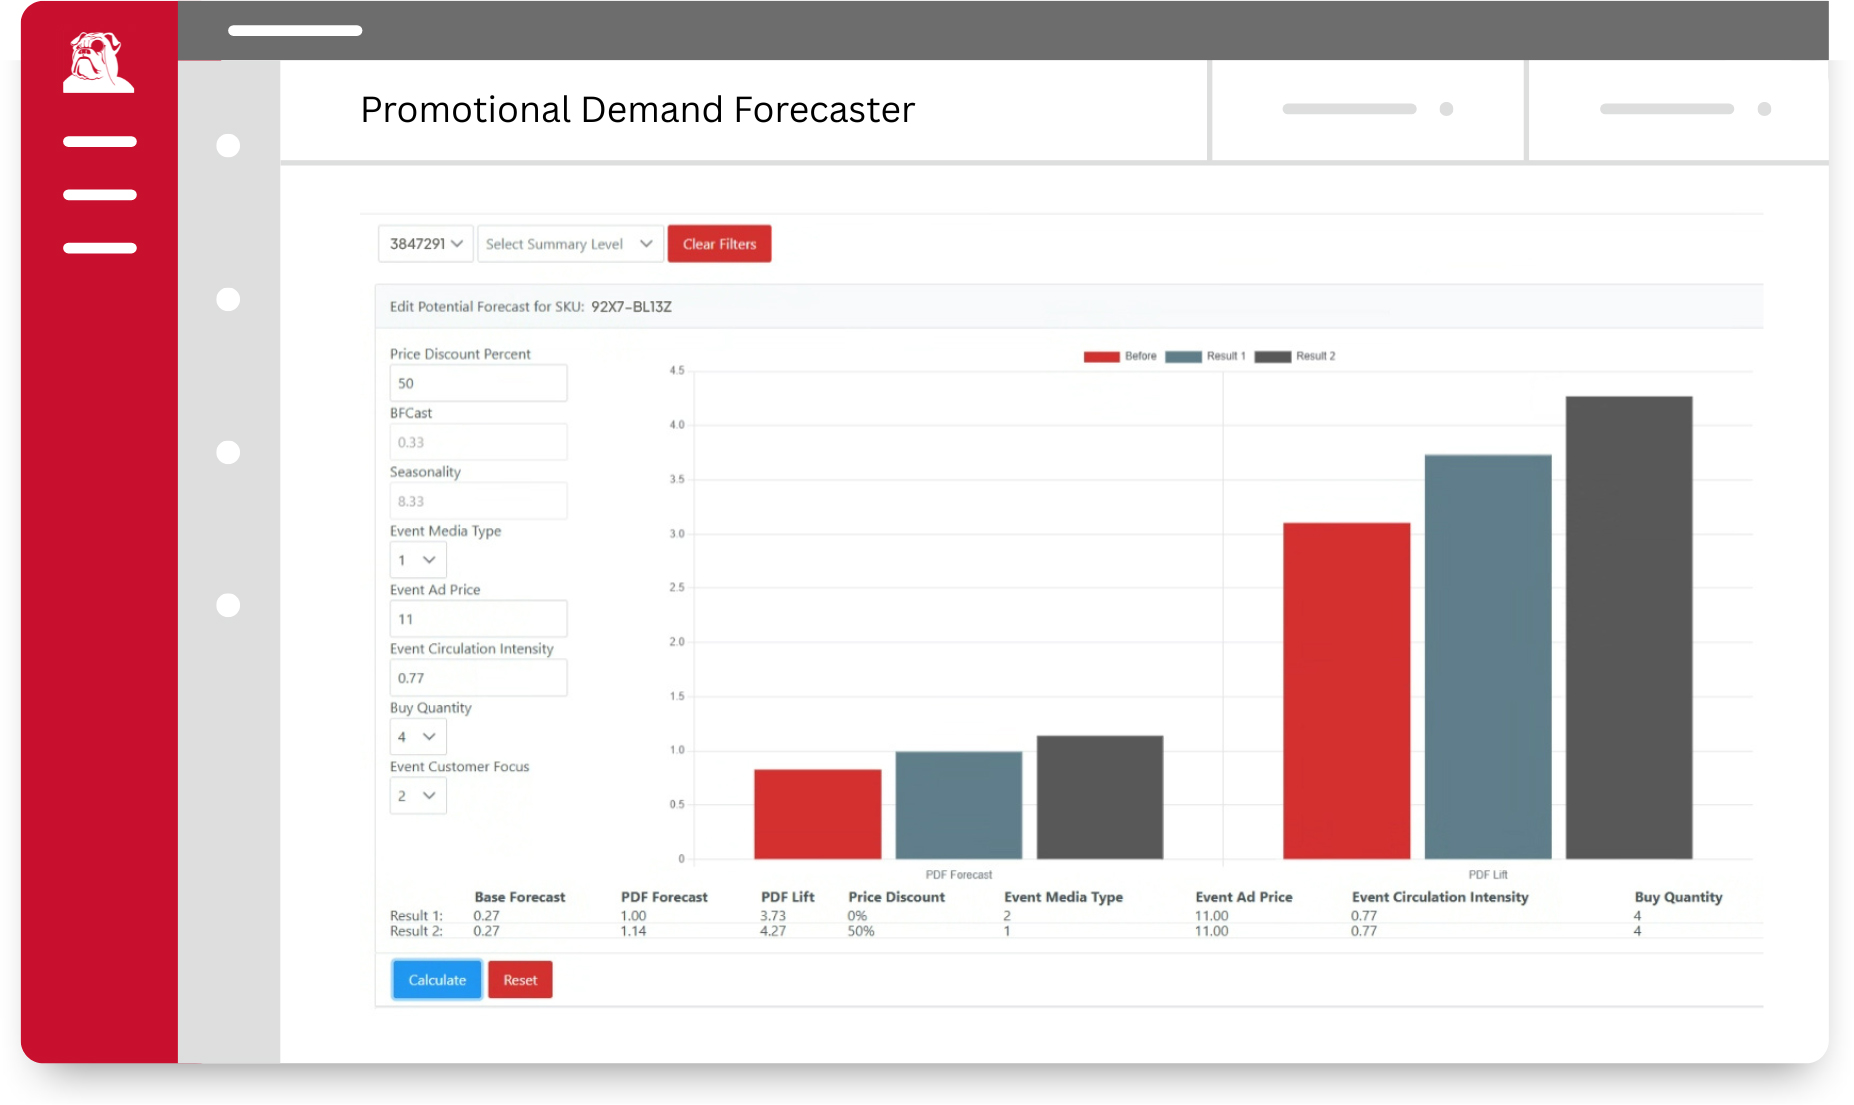Click the Price Discount Percent field
1854x1105 pixels.
(x=478, y=383)
